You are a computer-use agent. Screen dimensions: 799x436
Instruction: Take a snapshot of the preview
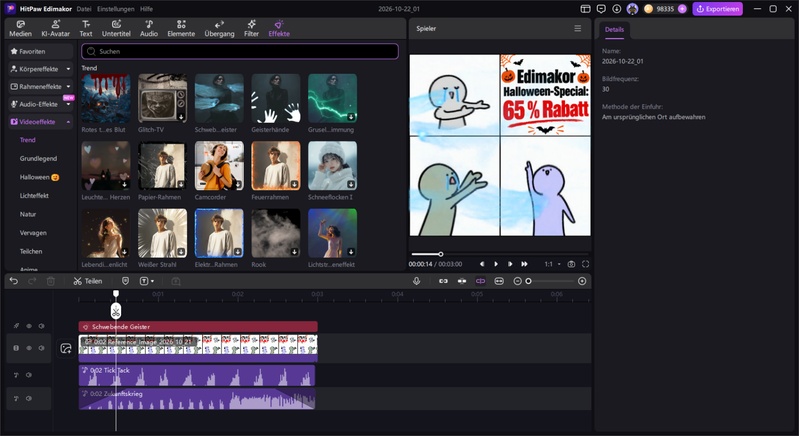(571, 264)
